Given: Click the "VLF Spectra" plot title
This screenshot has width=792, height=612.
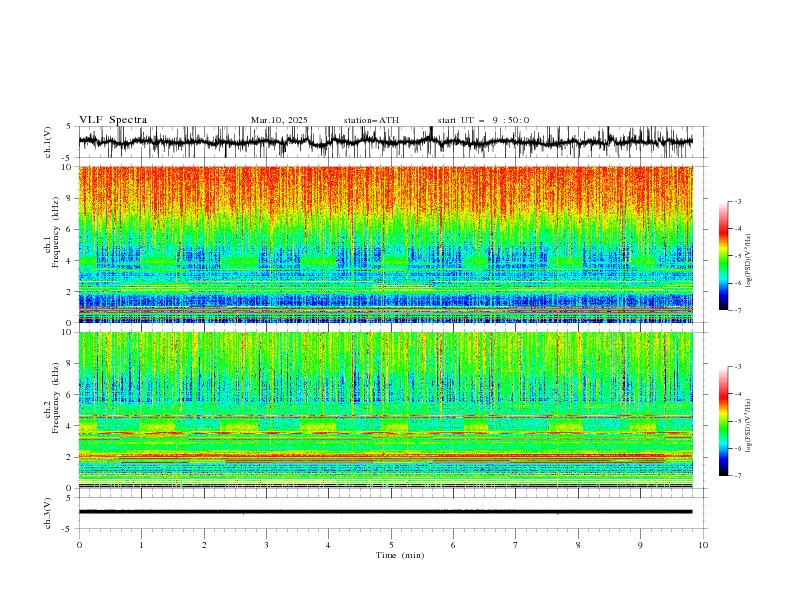Looking at the screenshot, I should pyautogui.click(x=113, y=120).
